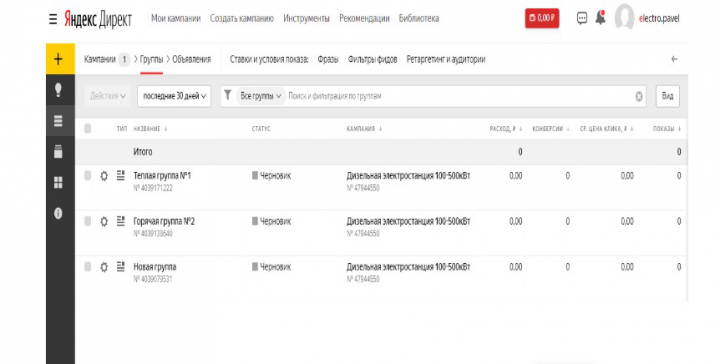Viewport: 720px width, 364px height.
Task: Click the Черновик status of Теплая группа №1
Action: [271, 176]
